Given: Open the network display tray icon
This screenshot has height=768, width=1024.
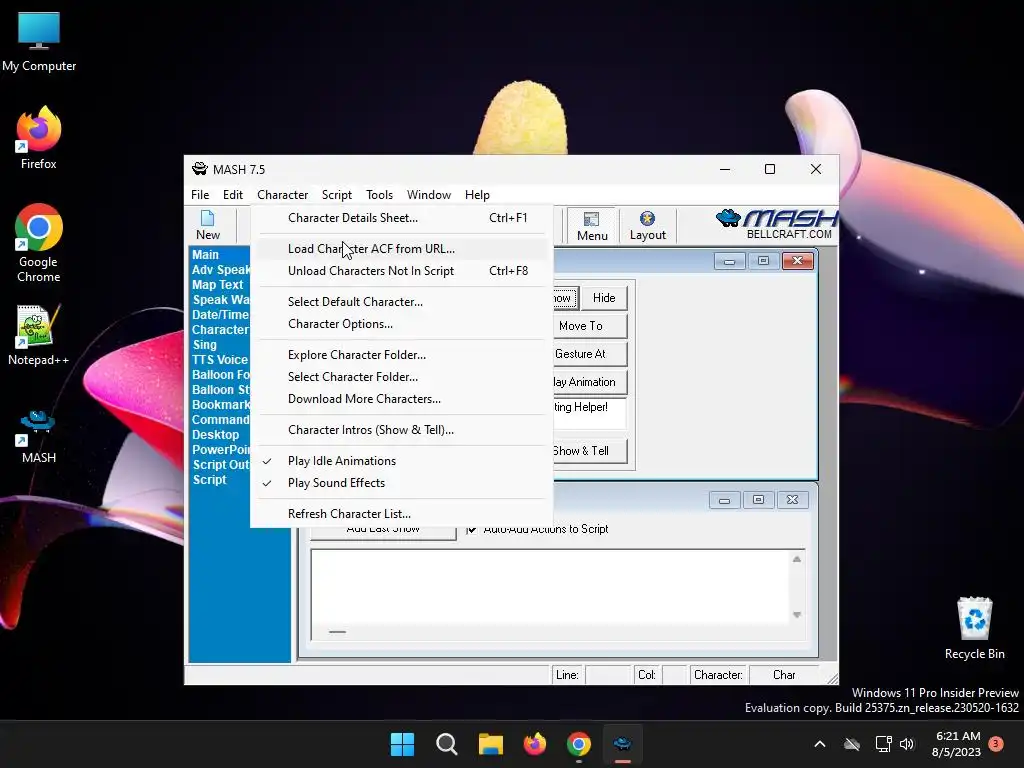Looking at the screenshot, I should pos(883,744).
